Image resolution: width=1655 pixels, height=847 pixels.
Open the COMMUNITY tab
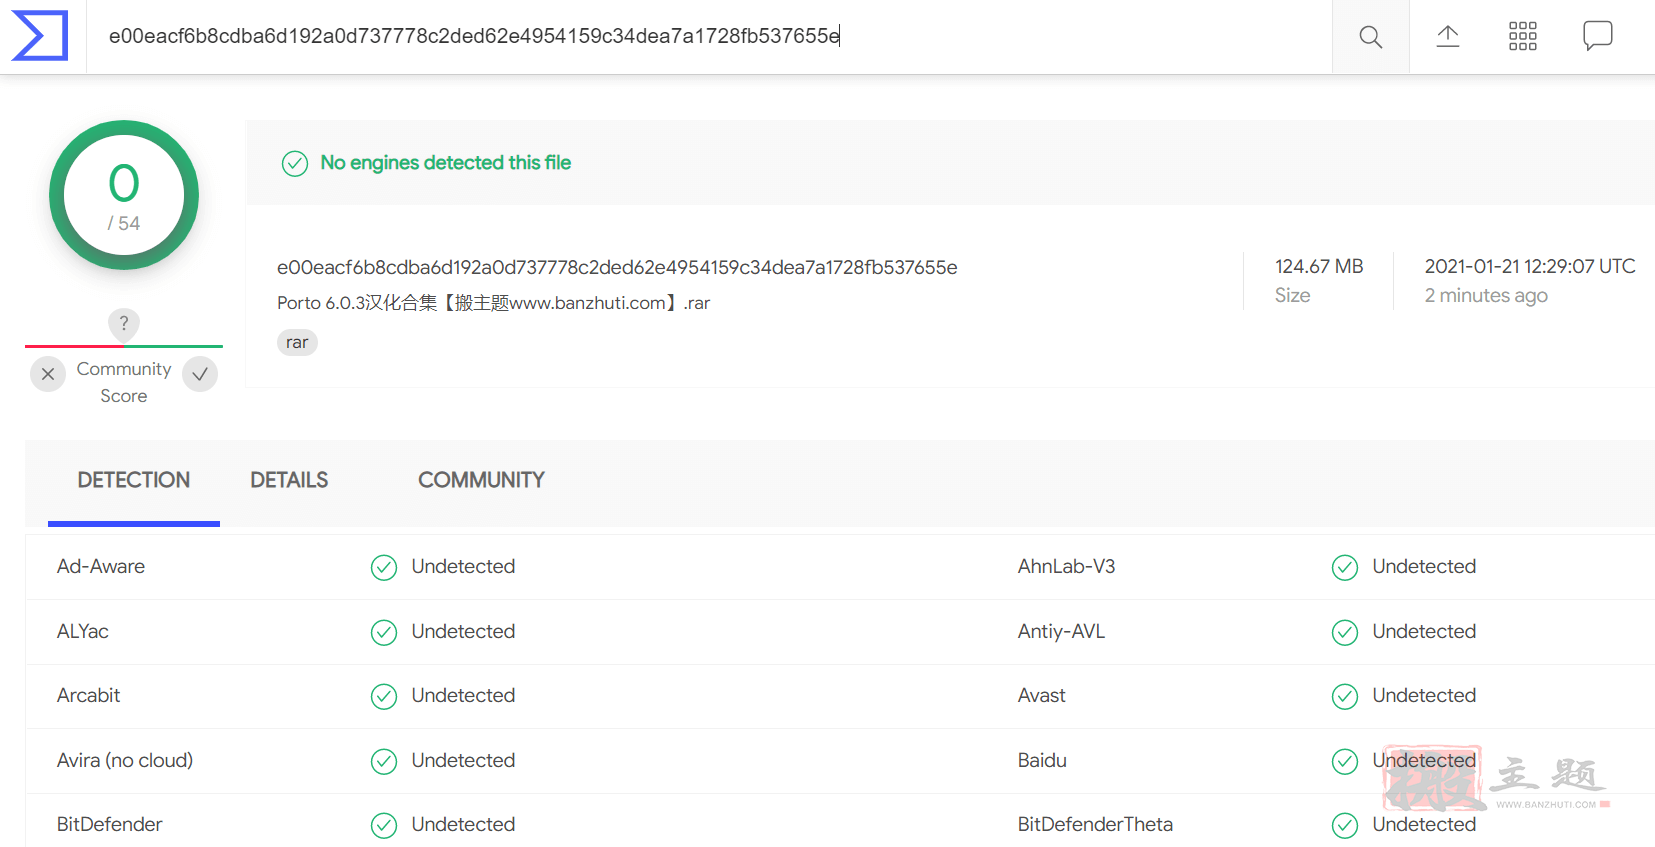tap(481, 481)
